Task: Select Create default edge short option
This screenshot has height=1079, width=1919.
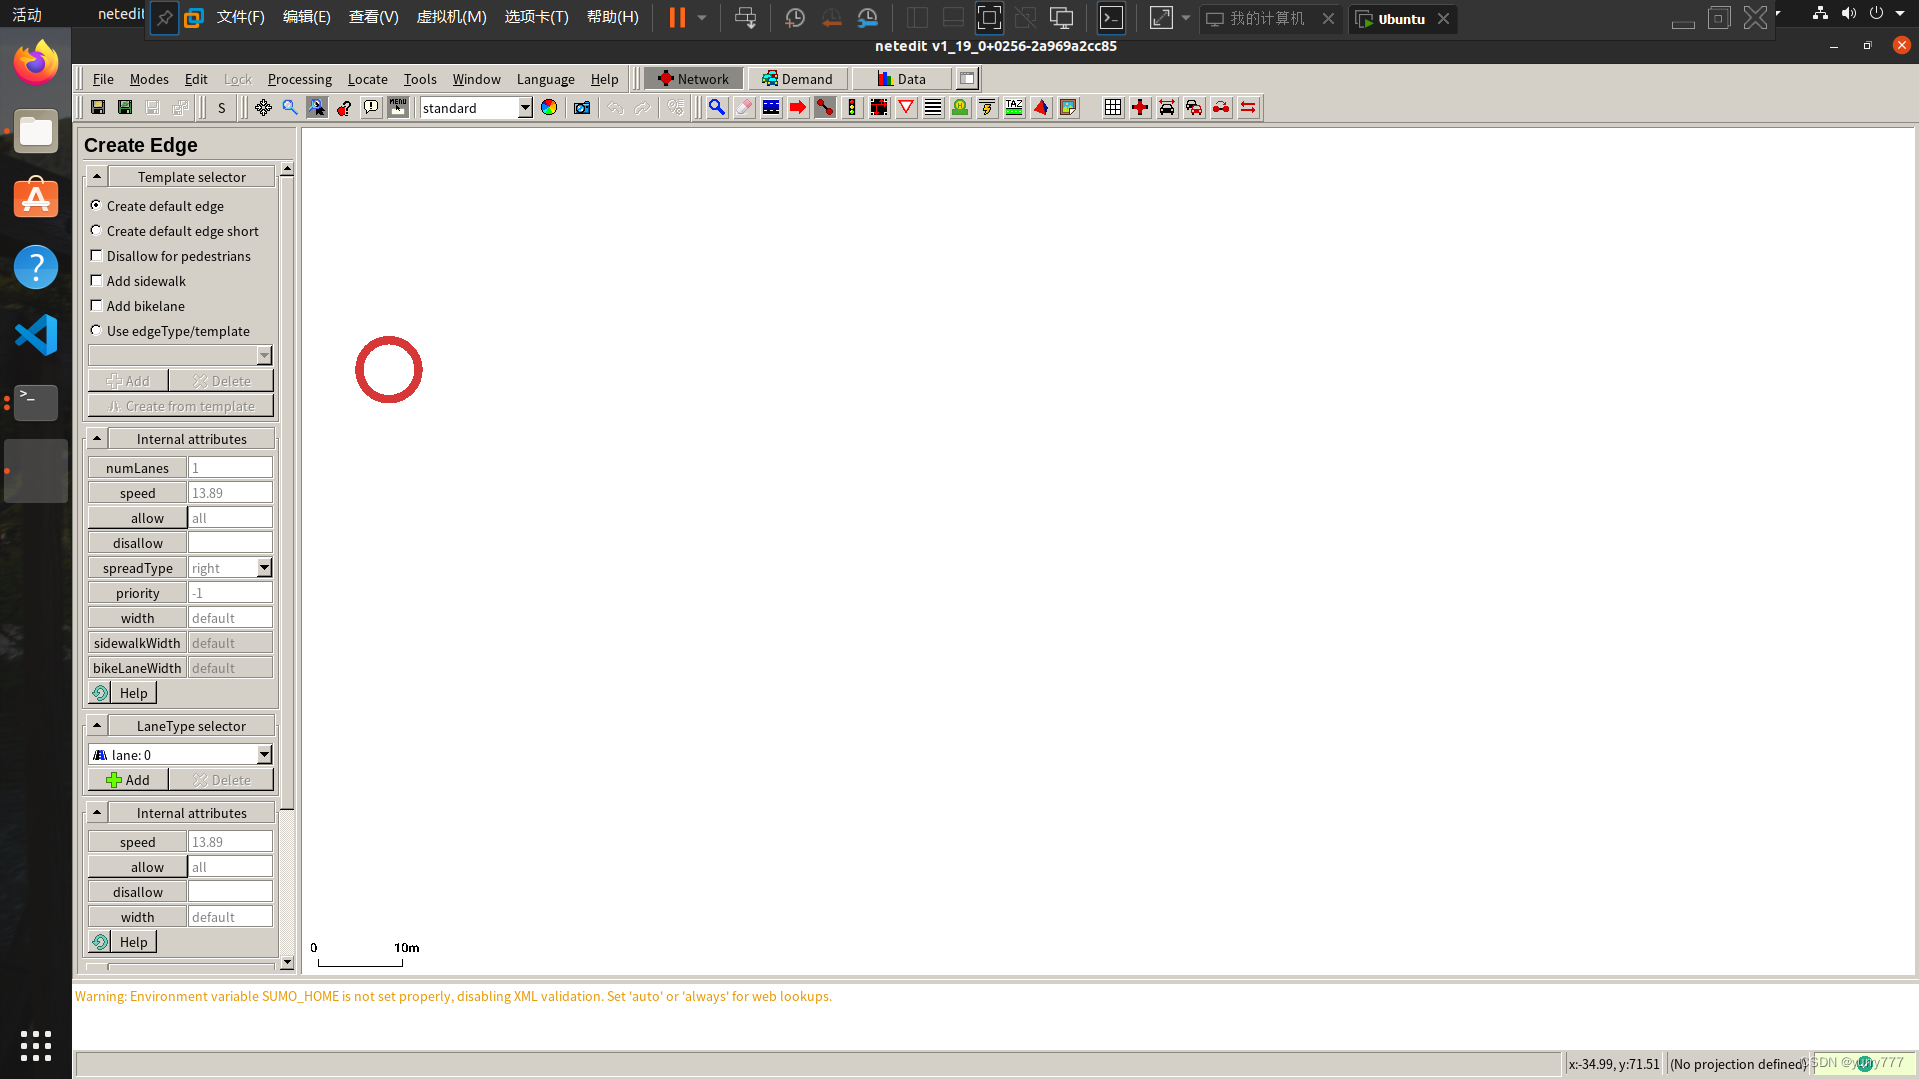Action: pos(96,230)
